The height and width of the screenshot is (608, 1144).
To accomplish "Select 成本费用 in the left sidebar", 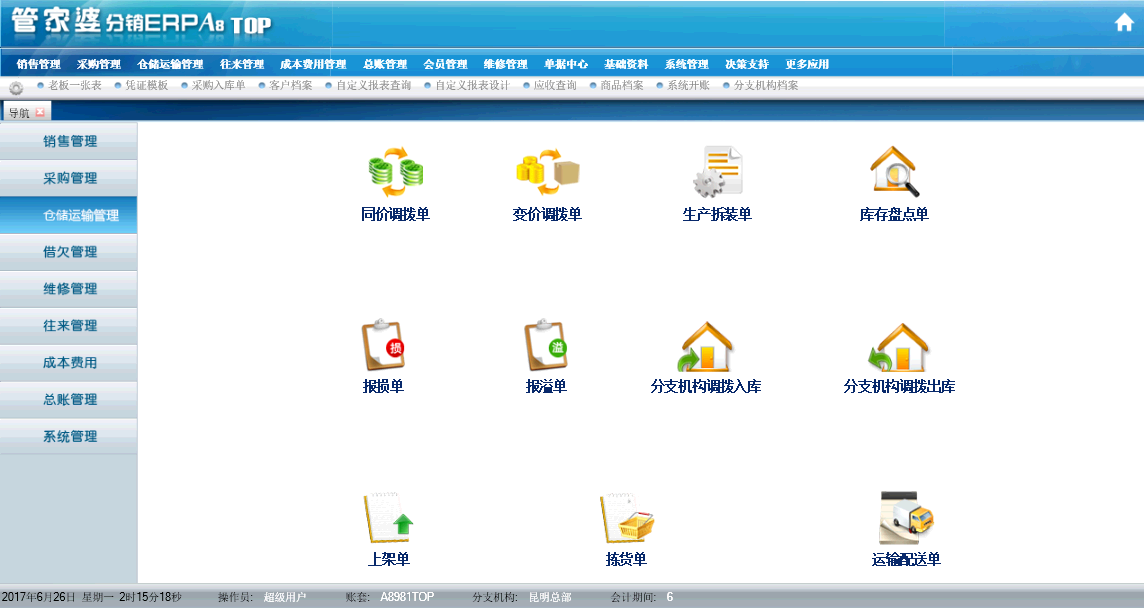I will point(69,363).
